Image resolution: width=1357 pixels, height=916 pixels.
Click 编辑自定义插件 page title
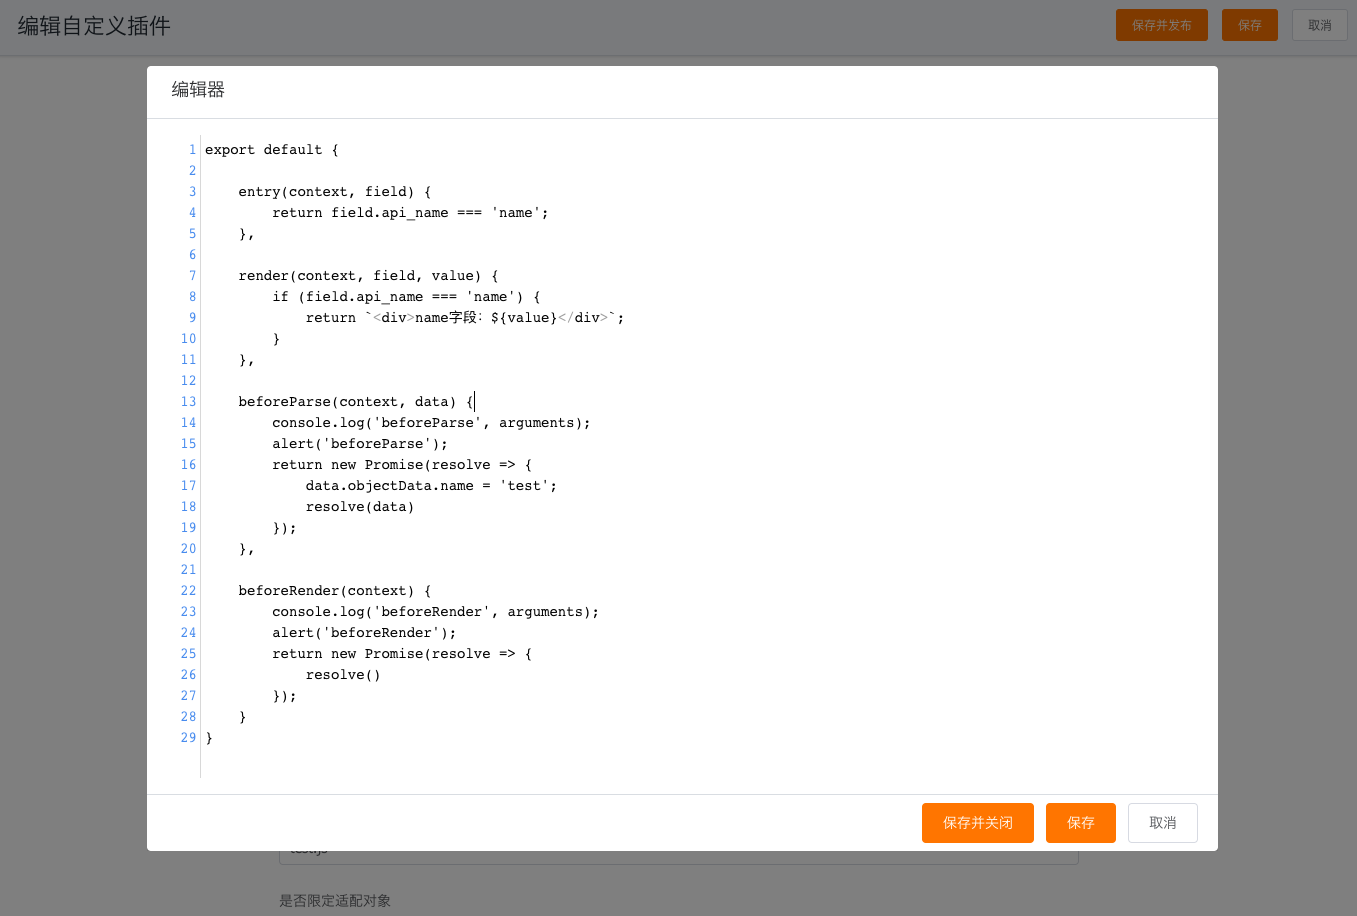click(94, 26)
